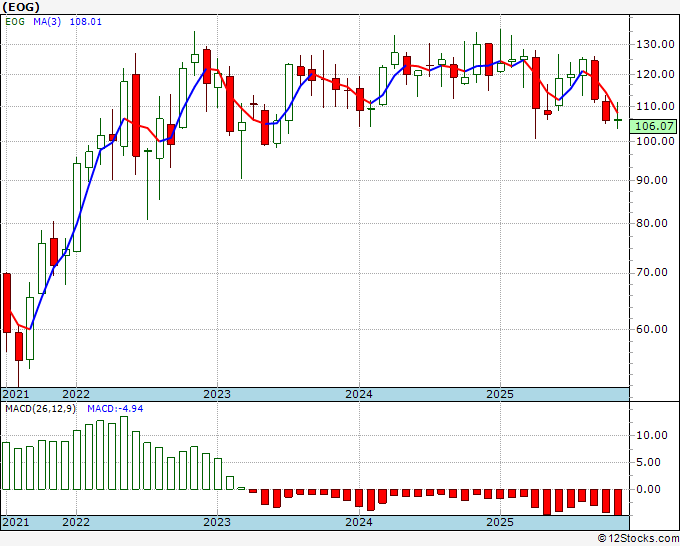
Task: Click the 2024 label on MACD timeline
Action: pyautogui.click(x=359, y=522)
